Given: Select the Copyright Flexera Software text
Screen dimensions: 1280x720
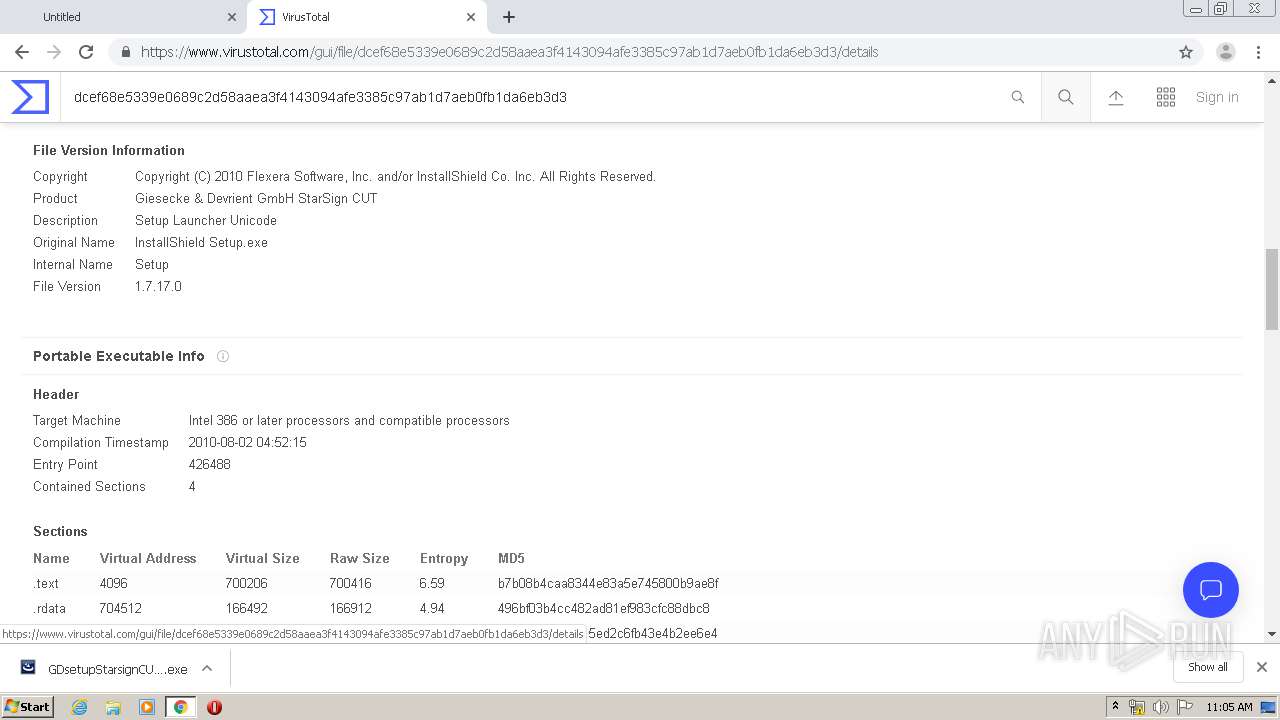Looking at the screenshot, I should coord(395,176).
